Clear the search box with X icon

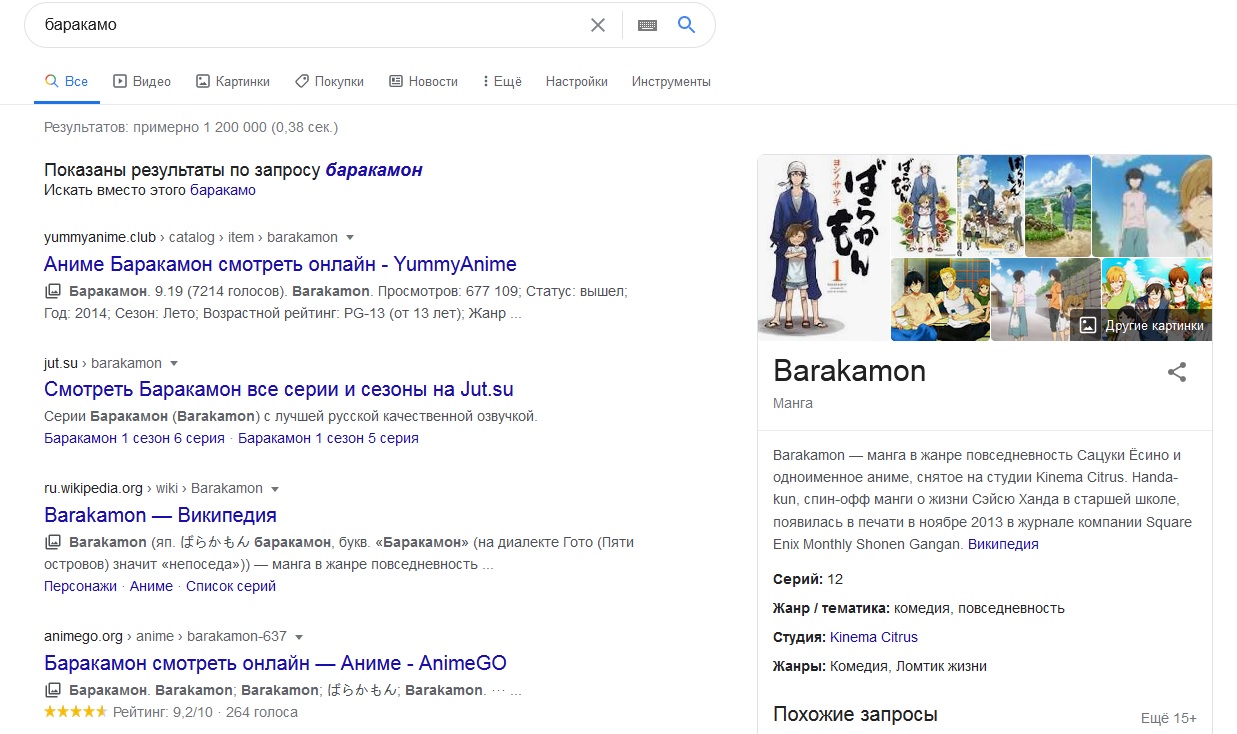click(x=598, y=25)
